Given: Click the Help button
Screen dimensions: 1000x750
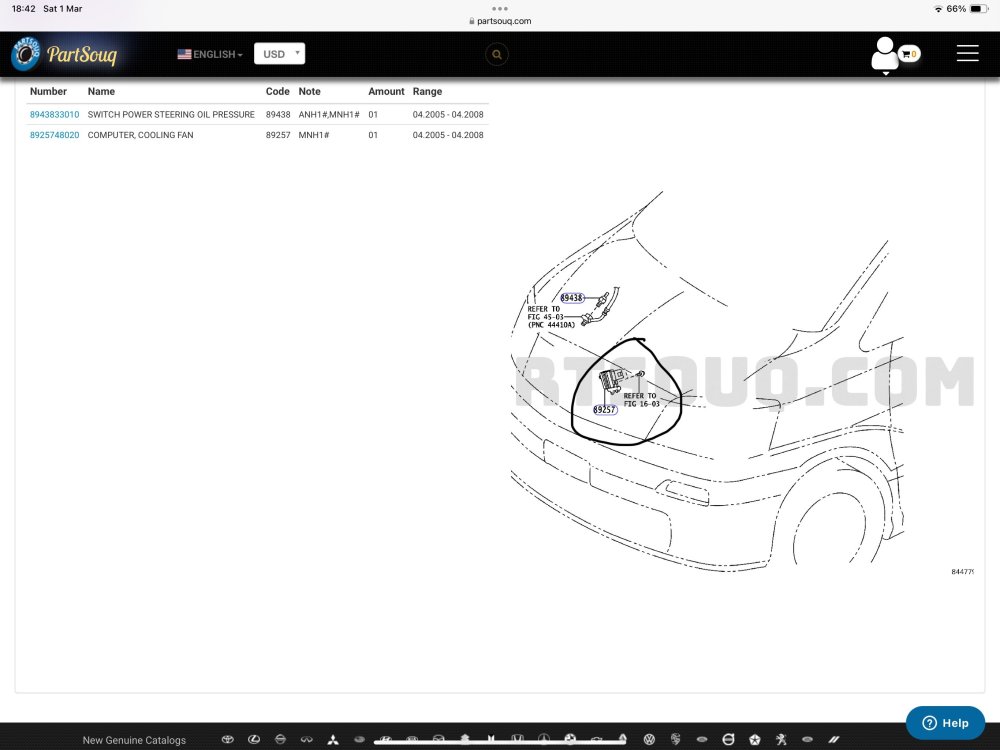Looking at the screenshot, I should (945, 723).
